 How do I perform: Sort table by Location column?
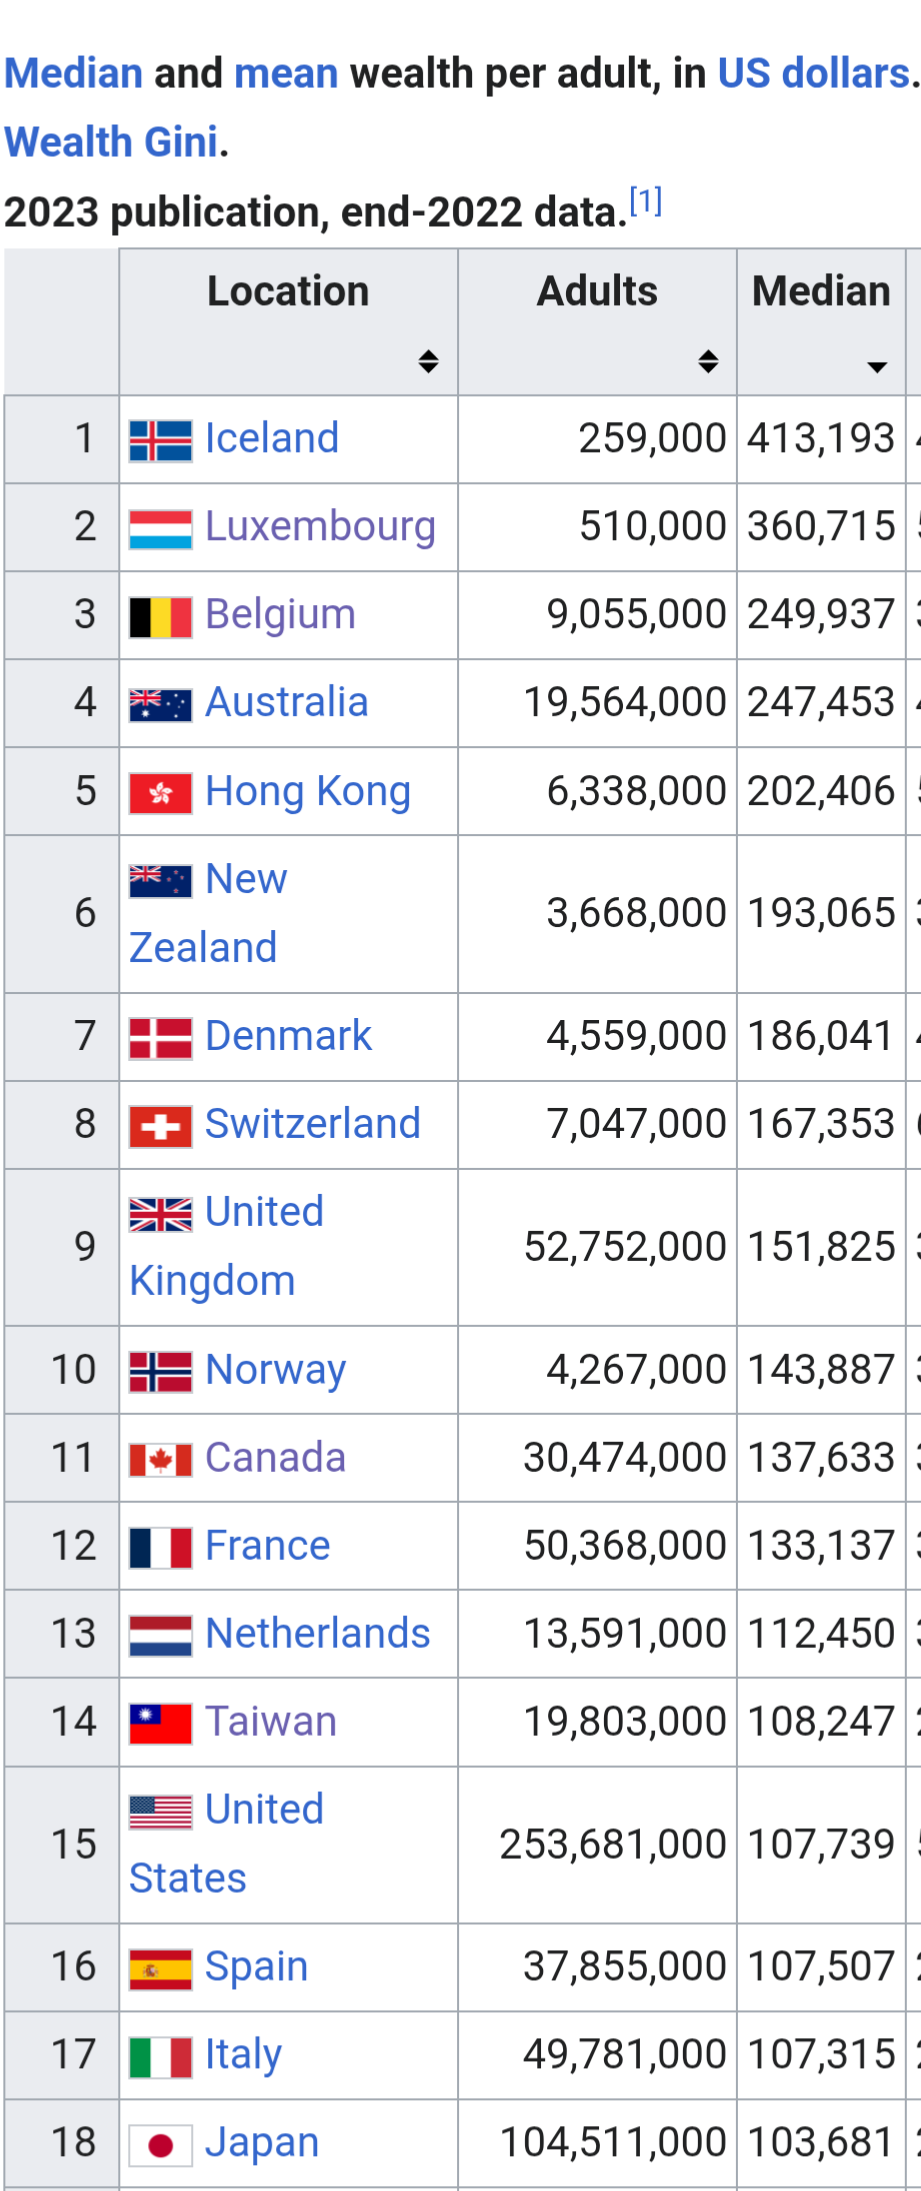click(x=428, y=361)
